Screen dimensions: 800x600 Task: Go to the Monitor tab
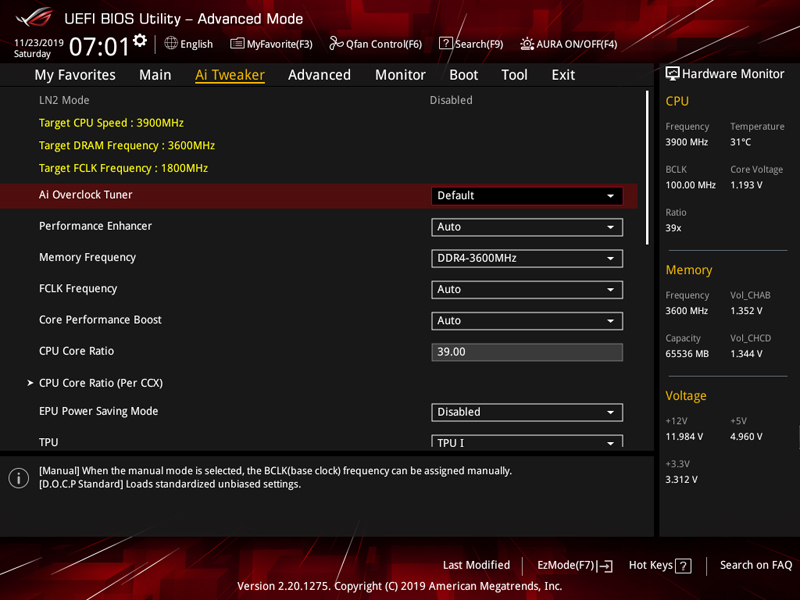400,75
